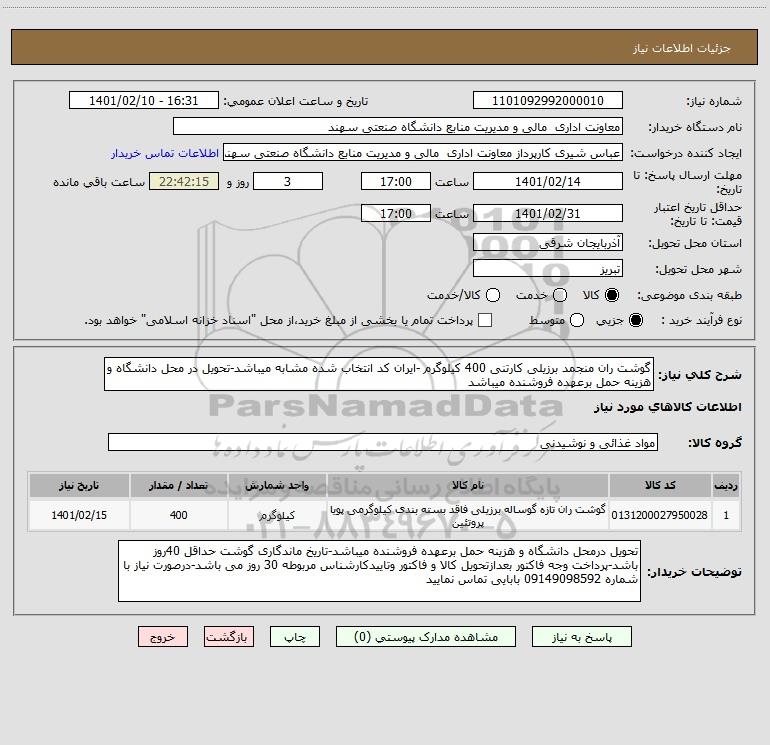Click the بازگشت back button

pos(229,637)
